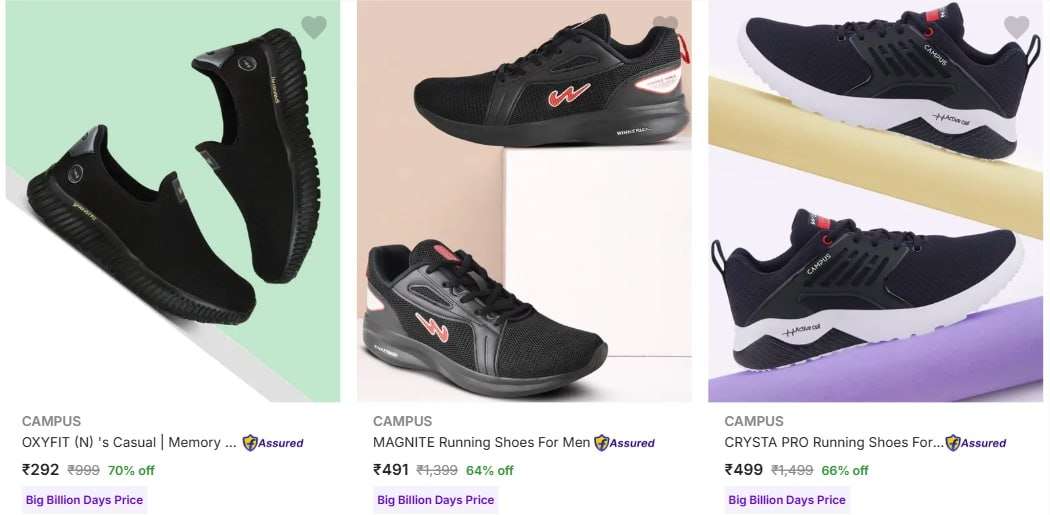Click Big Billion Days Price tag under ₹499
Viewport: 1050px width, 515px height.
click(788, 500)
